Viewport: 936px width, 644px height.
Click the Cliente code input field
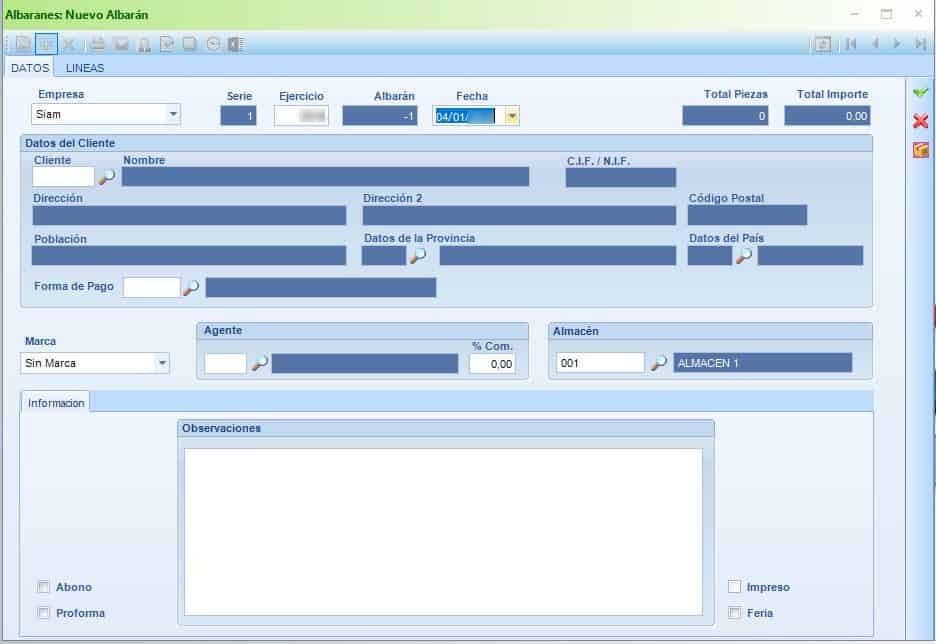(x=63, y=177)
